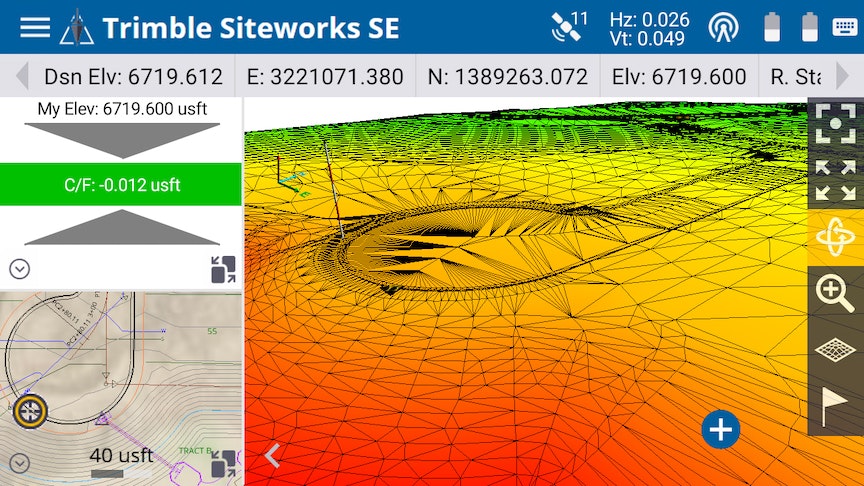The image size is (864, 486).
Task: Open the hamburger main menu
Action: coord(35,27)
